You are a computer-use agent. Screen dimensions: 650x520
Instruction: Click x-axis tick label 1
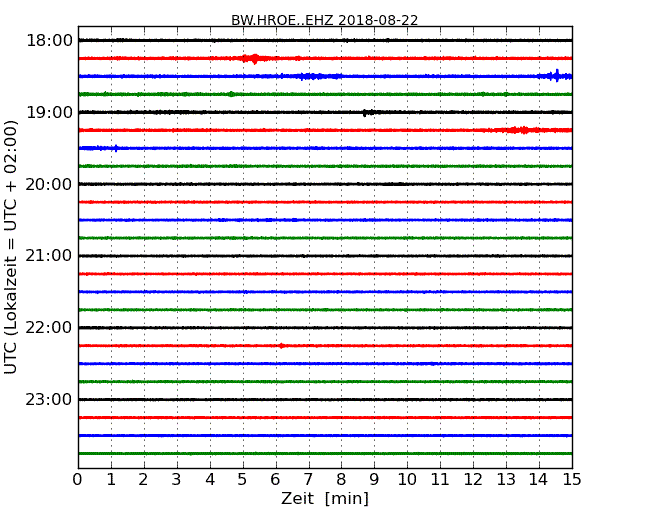tap(111, 480)
